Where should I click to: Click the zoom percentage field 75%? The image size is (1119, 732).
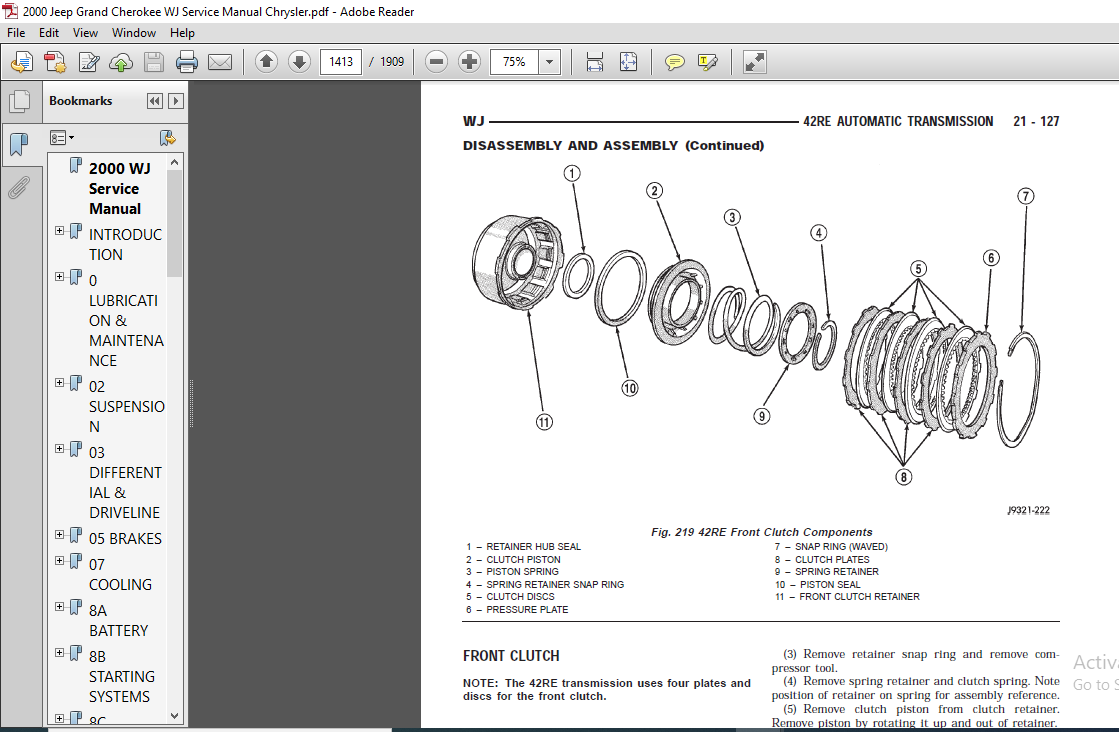click(x=515, y=62)
